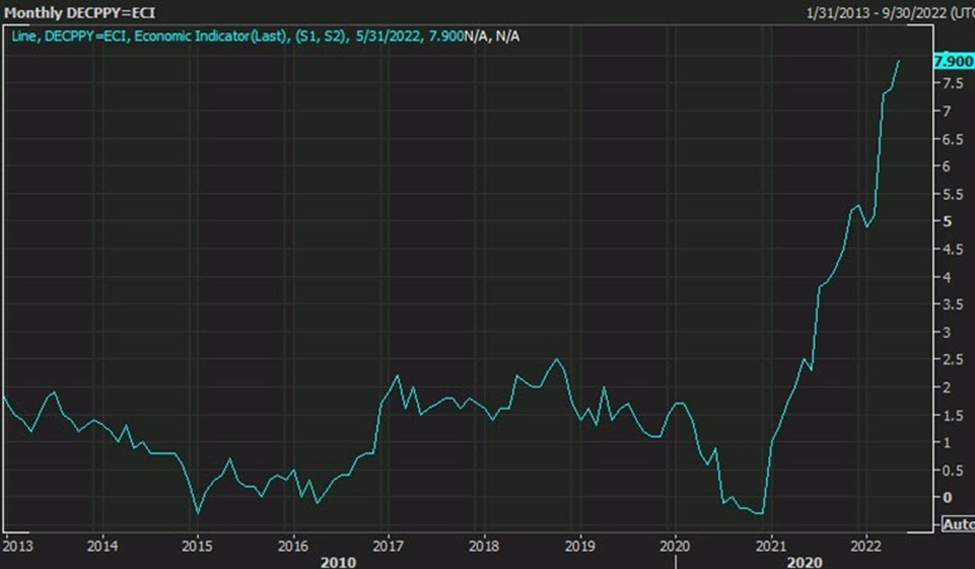
Task: Click the '2021' x-axis year label
Action: (771, 546)
